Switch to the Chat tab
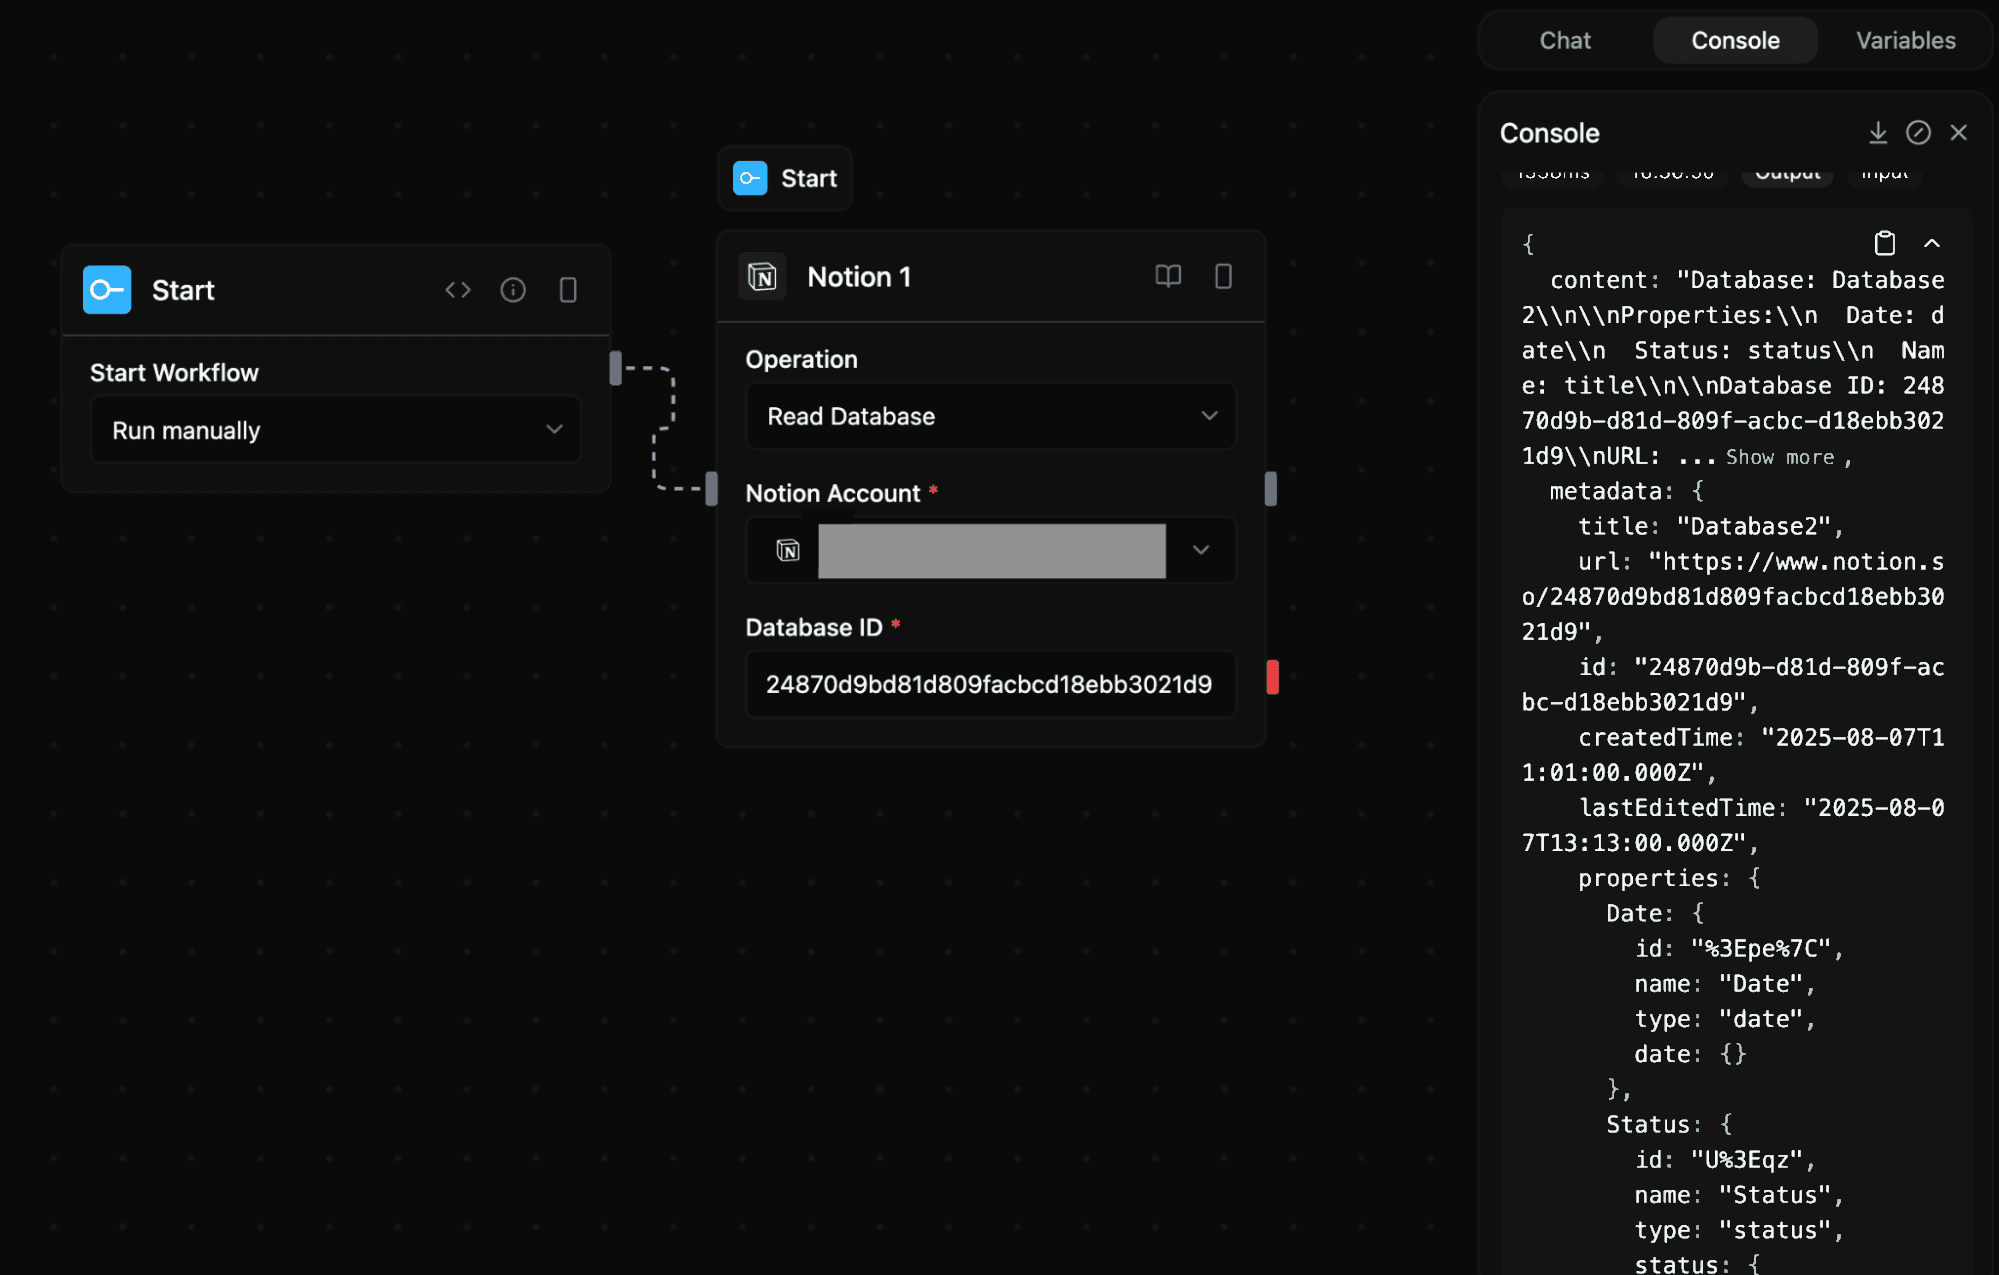Screen dimensions: 1999x1275 [1564, 40]
